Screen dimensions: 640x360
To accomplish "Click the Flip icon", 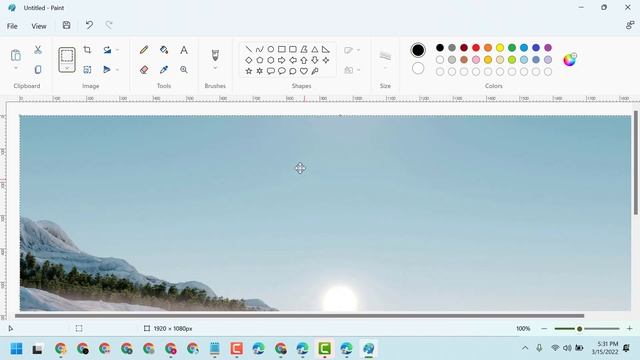I will point(107,70).
